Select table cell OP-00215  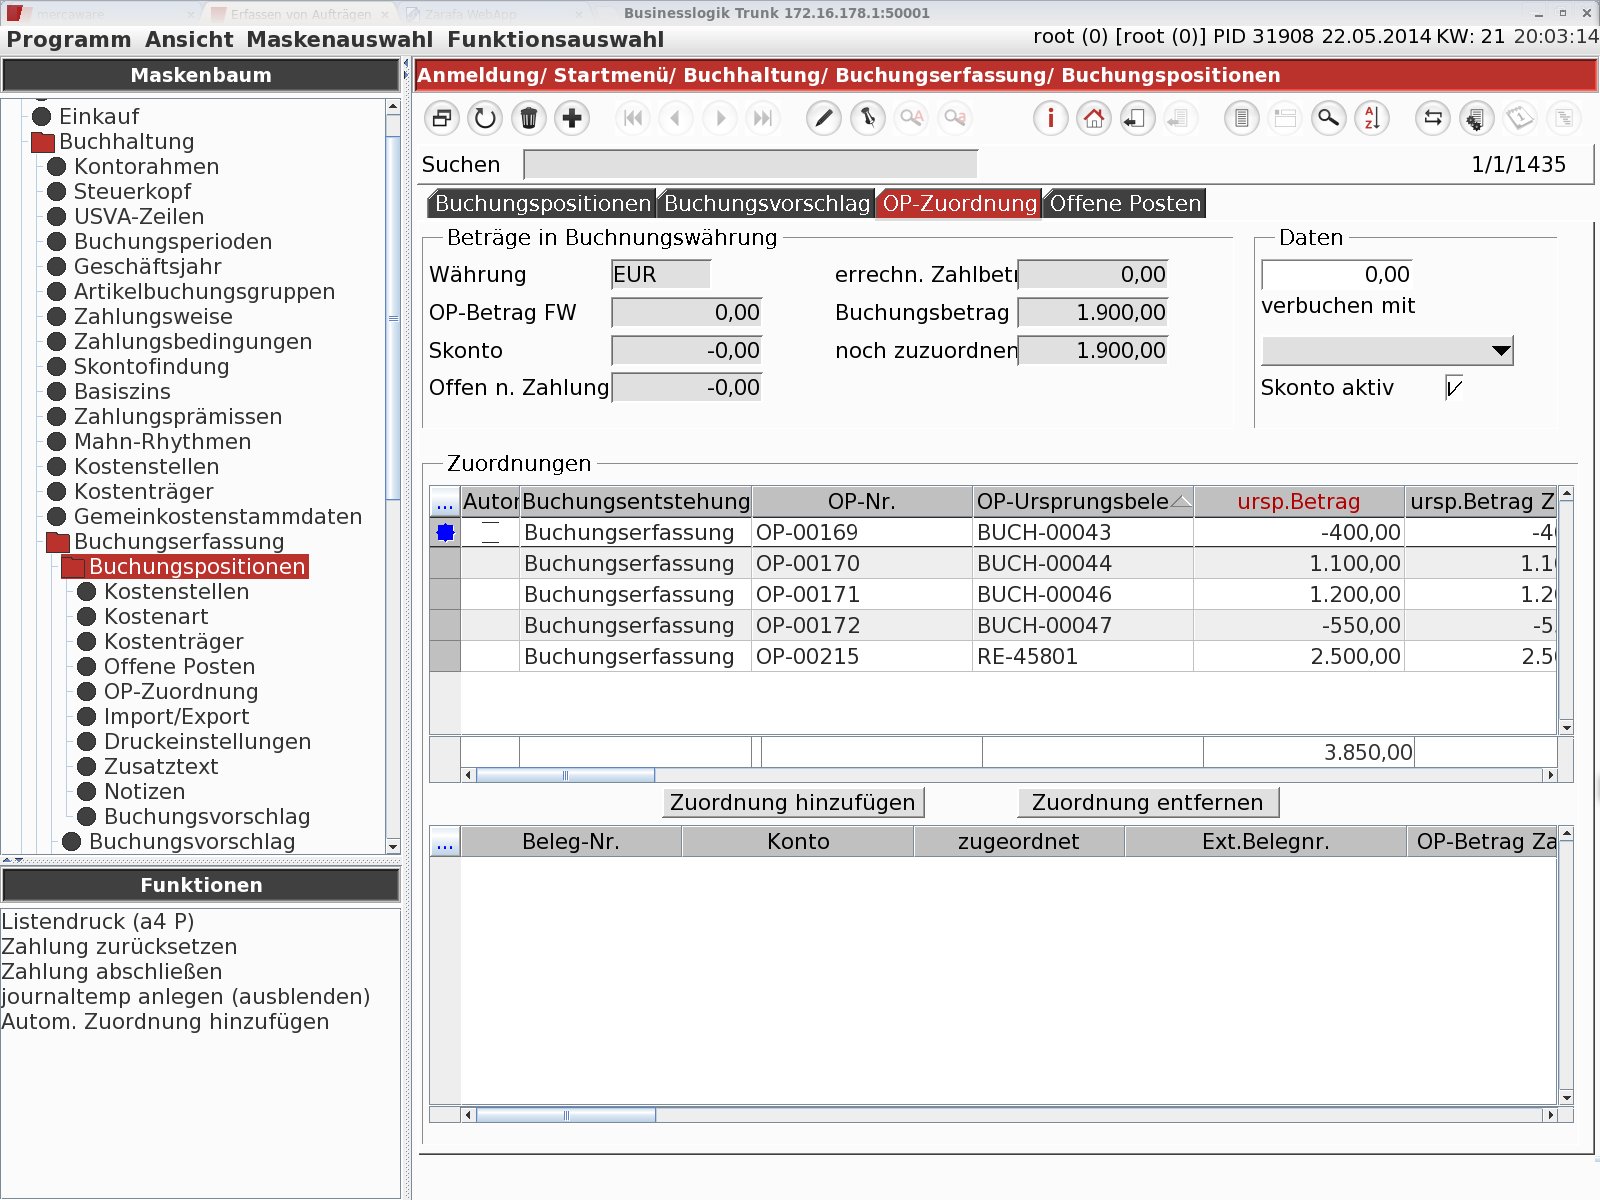coord(861,657)
